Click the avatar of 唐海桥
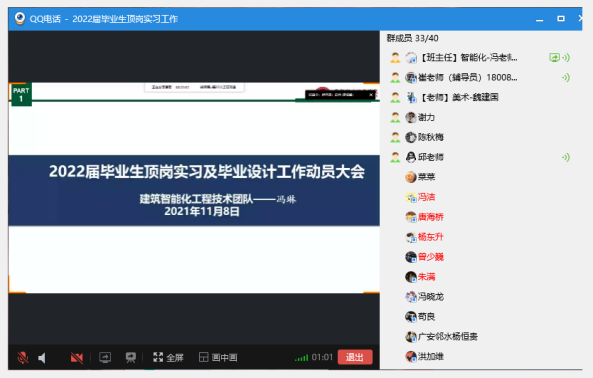The width and height of the screenshot is (593, 378). (411, 217)
